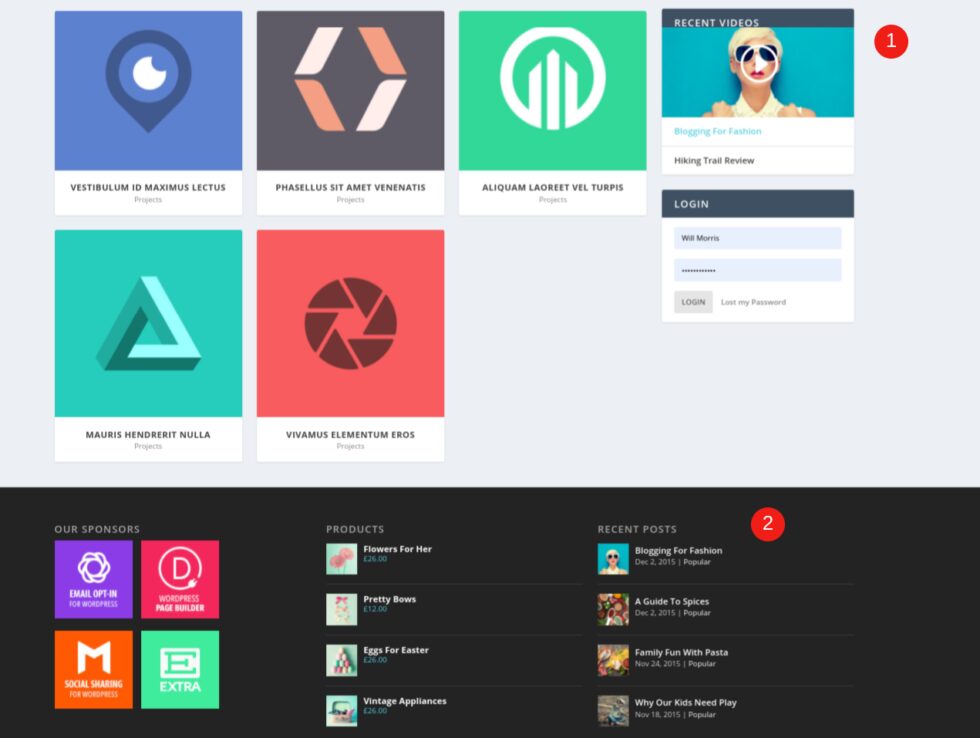Click the Extra theme sponsor icon
The width and height of the screenshot is (980, 738).
coord(180,668)
